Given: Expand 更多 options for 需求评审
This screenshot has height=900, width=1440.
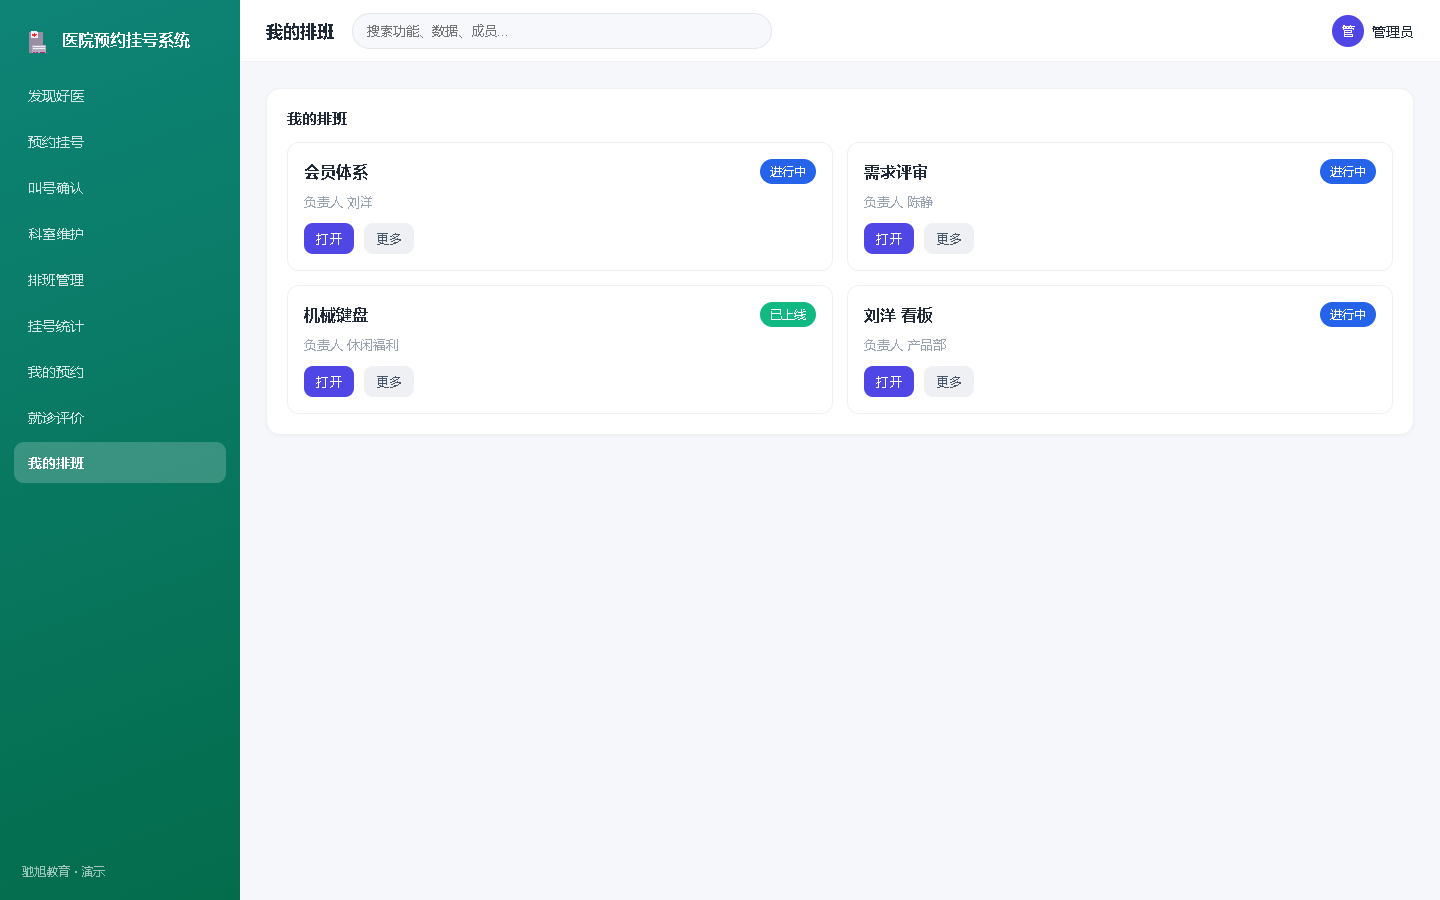Looking at the screenshot, I should pyautogui.click(x=949, y=239).
